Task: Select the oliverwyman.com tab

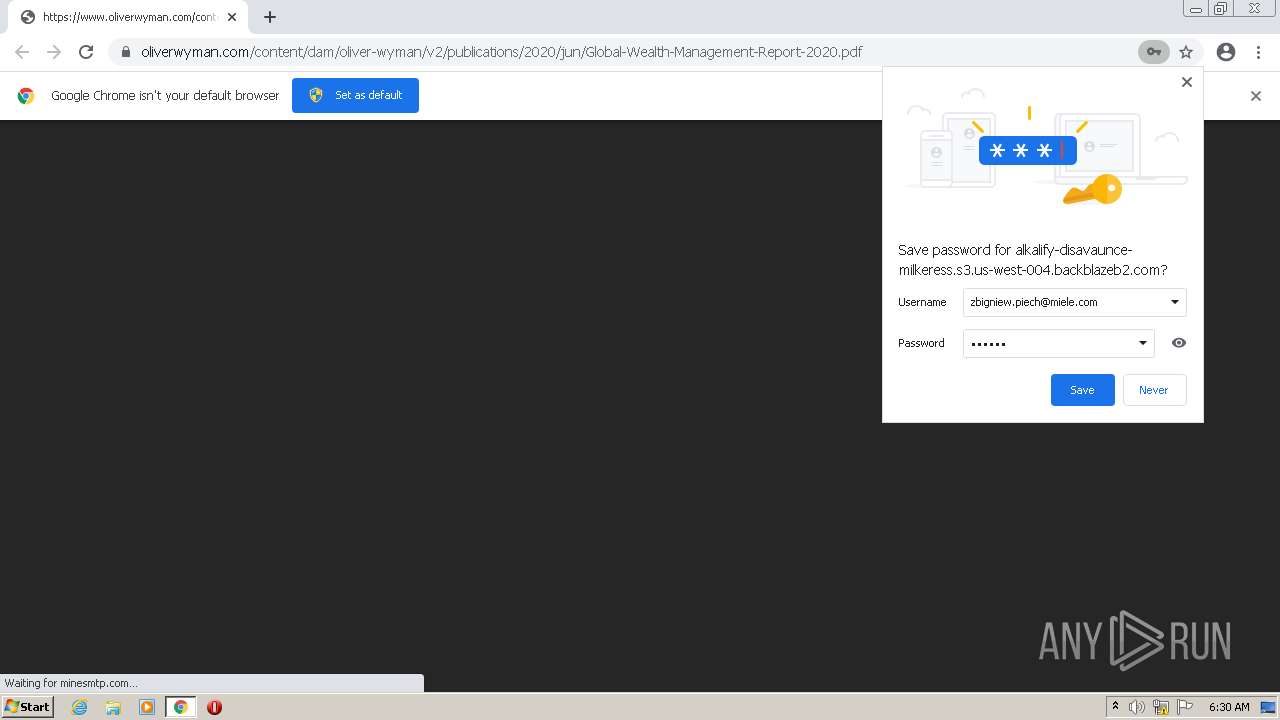Action: click(x=128, y=17)
